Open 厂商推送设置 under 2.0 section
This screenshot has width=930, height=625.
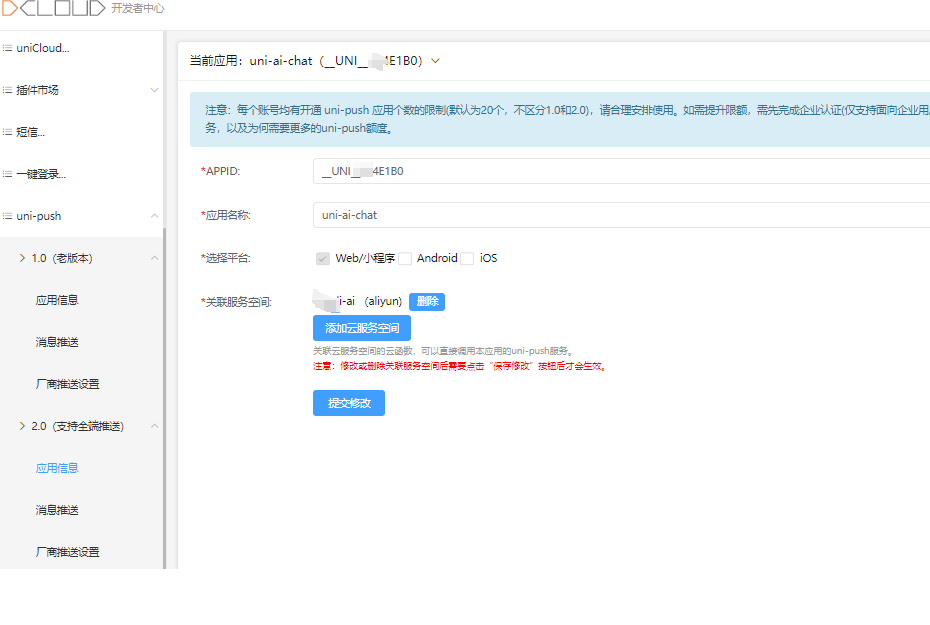point(68,552)
